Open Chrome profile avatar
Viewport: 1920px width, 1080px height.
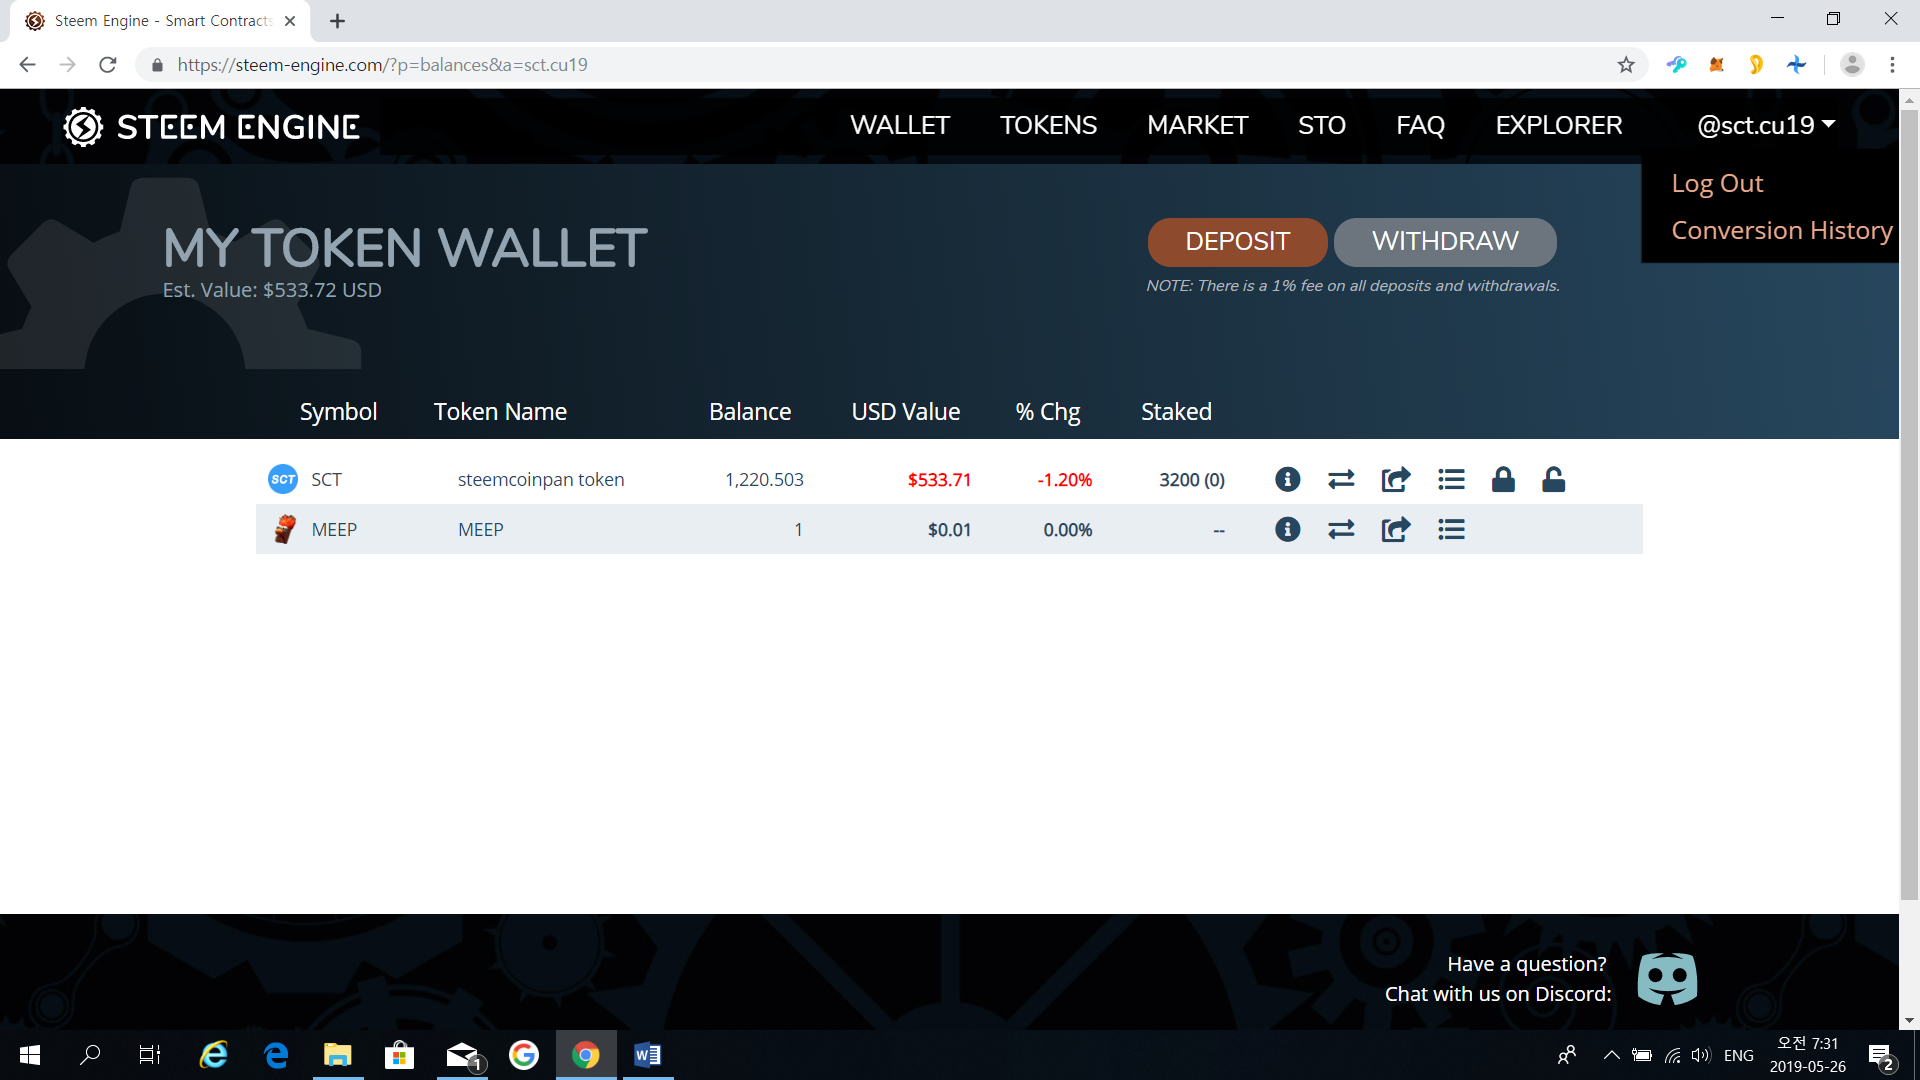tap(1852, 65)
